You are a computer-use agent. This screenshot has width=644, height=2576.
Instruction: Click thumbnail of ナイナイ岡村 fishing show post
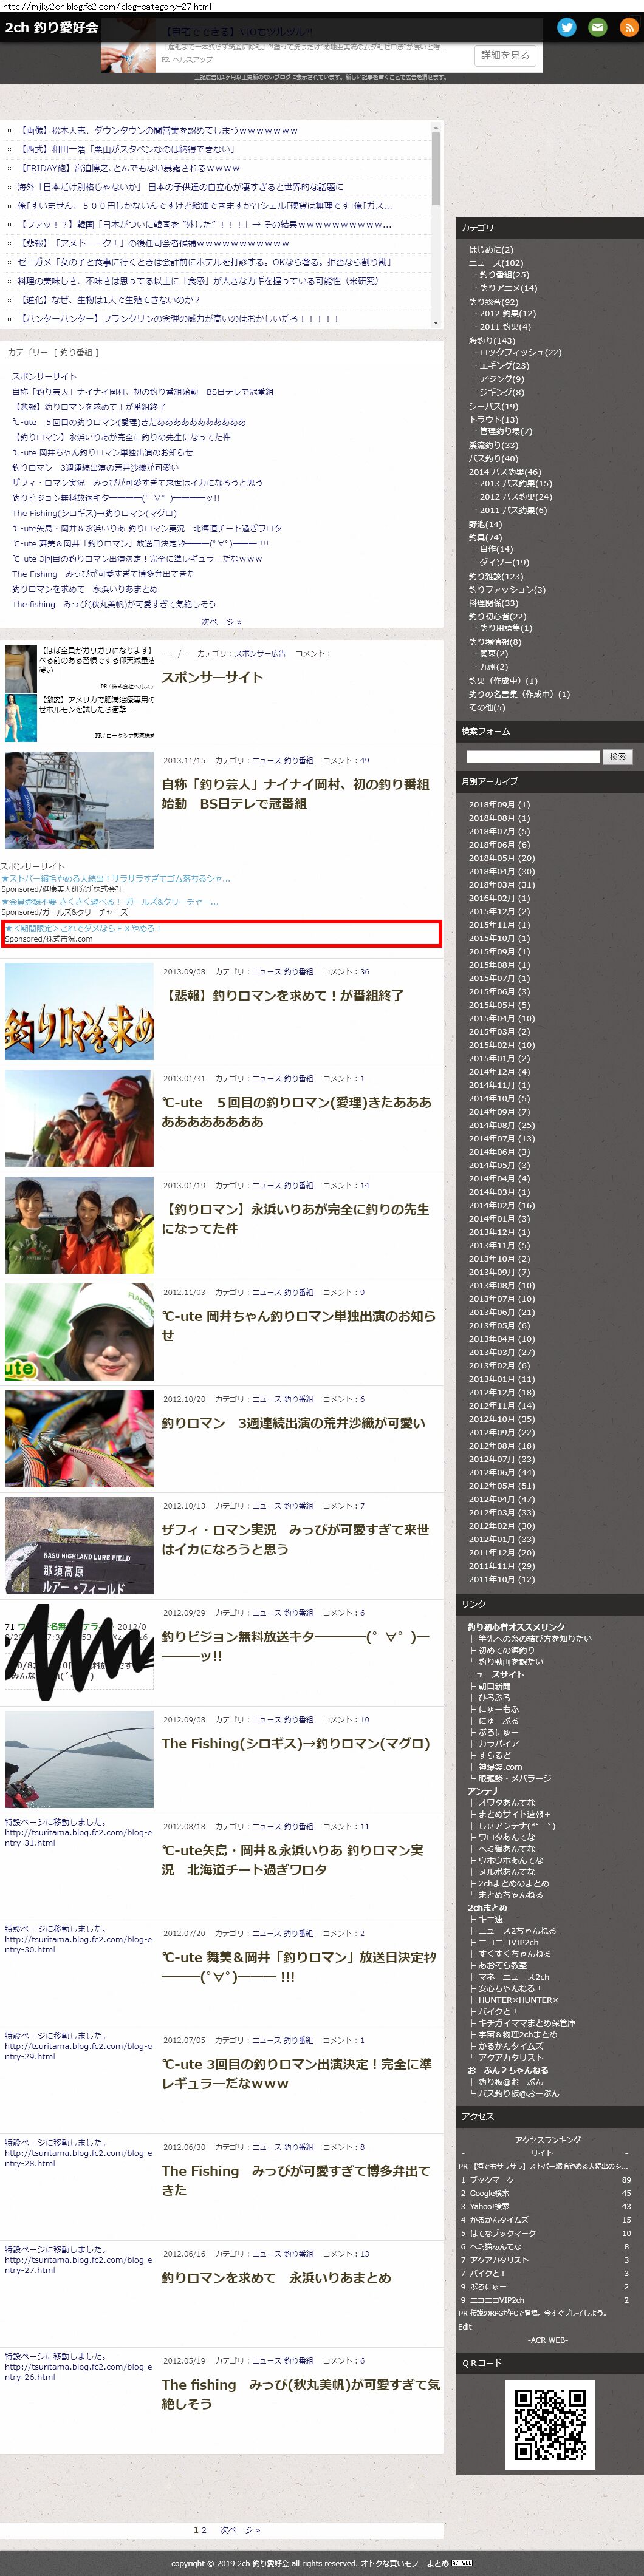click(x=79, y=800)
